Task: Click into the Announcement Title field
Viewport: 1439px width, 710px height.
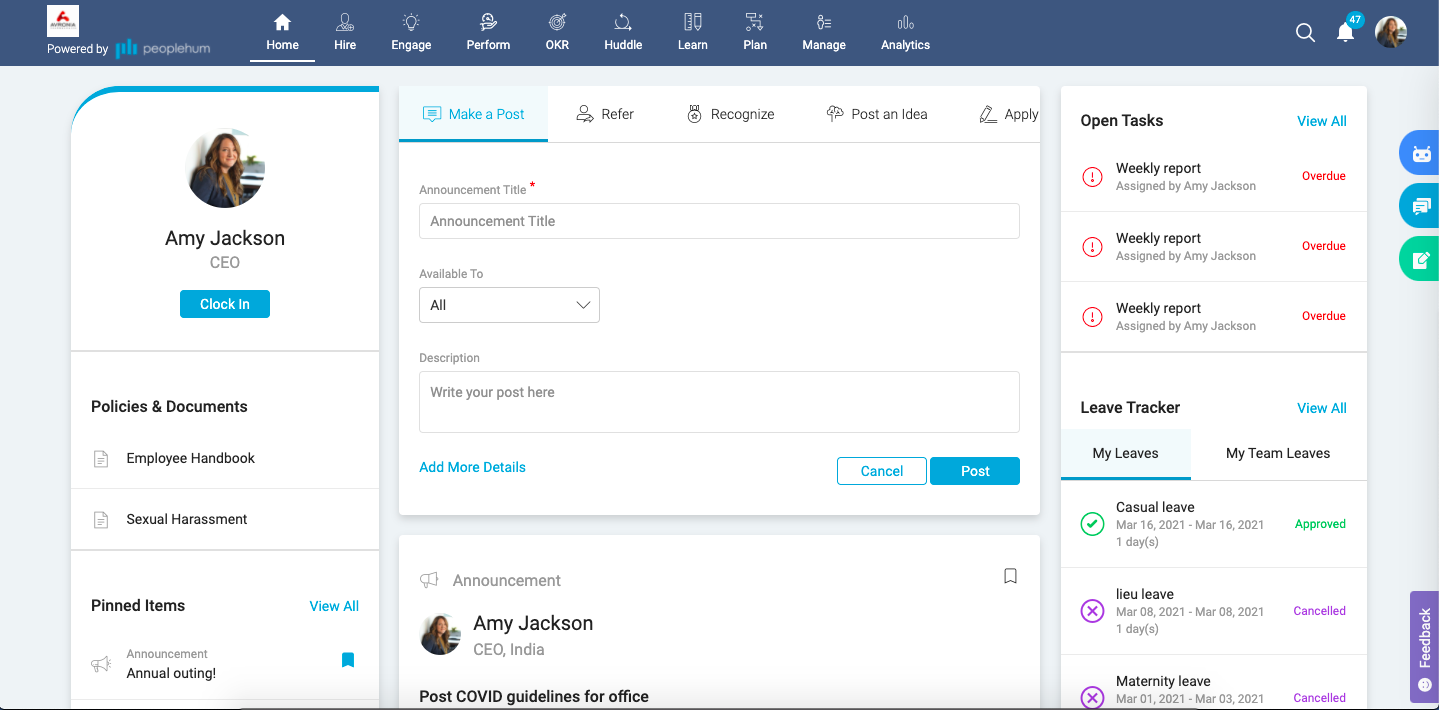Action: 719,221
